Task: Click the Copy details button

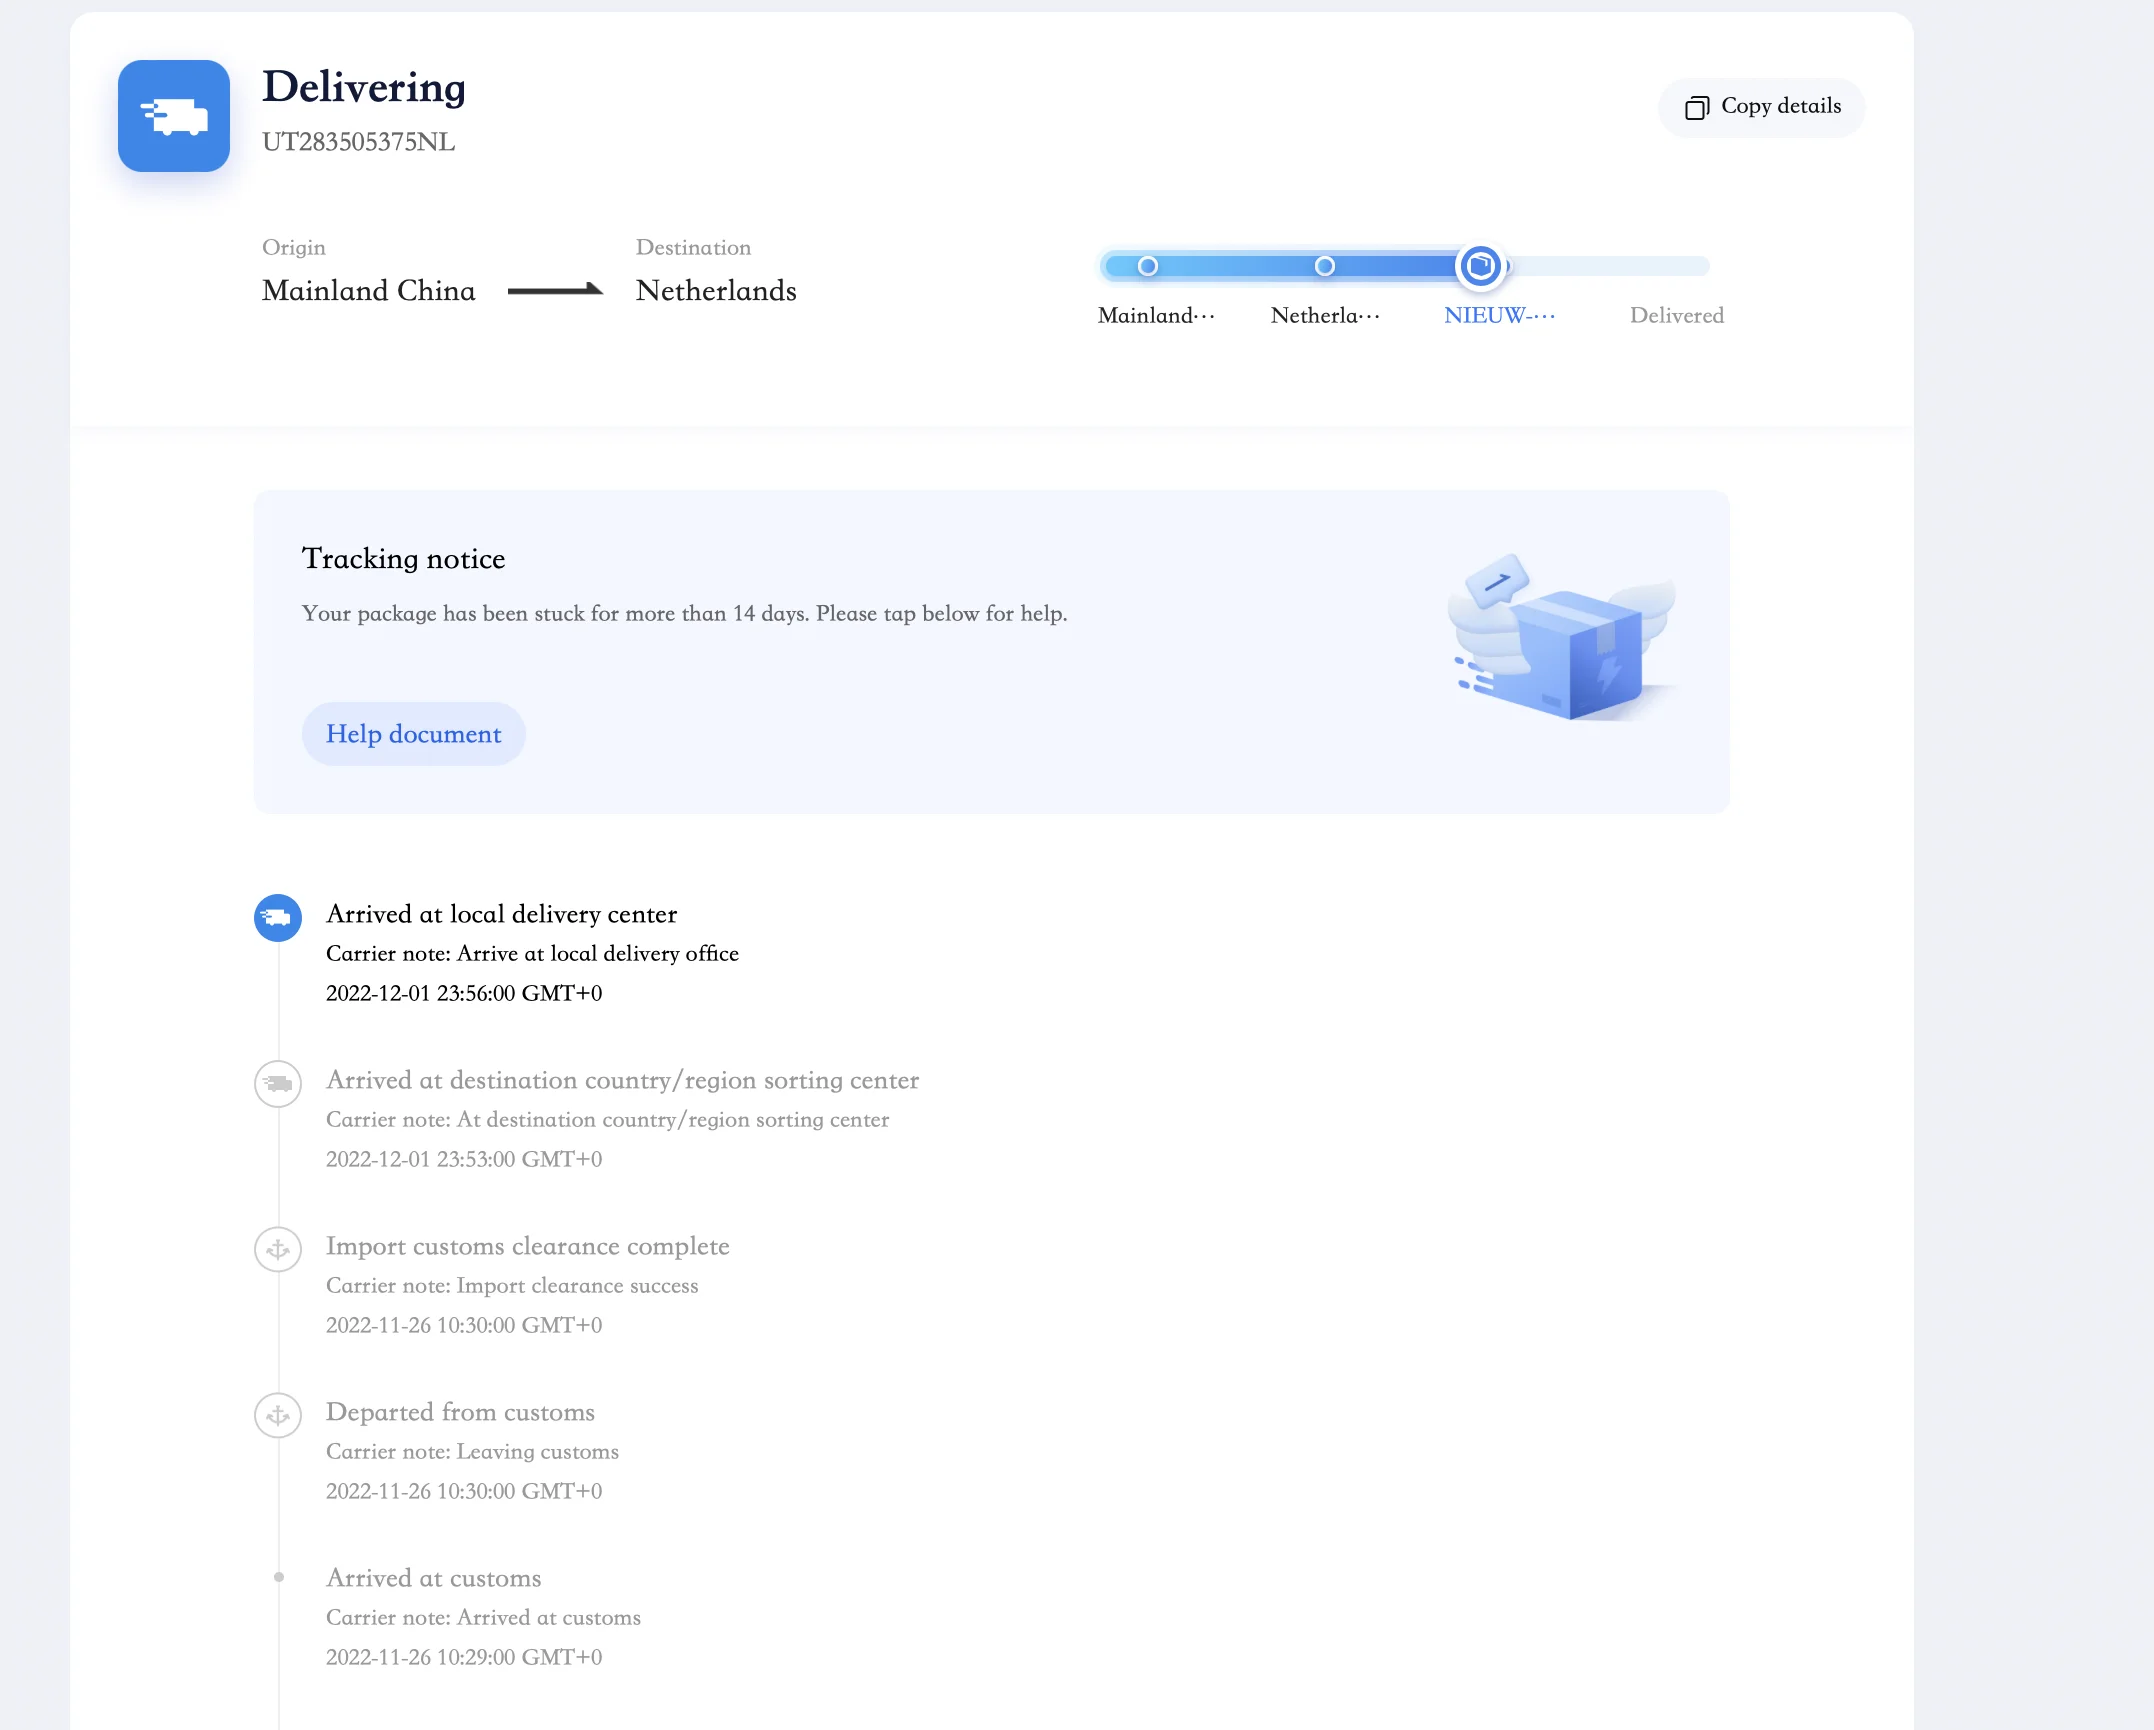Action: coord(1761,107)
